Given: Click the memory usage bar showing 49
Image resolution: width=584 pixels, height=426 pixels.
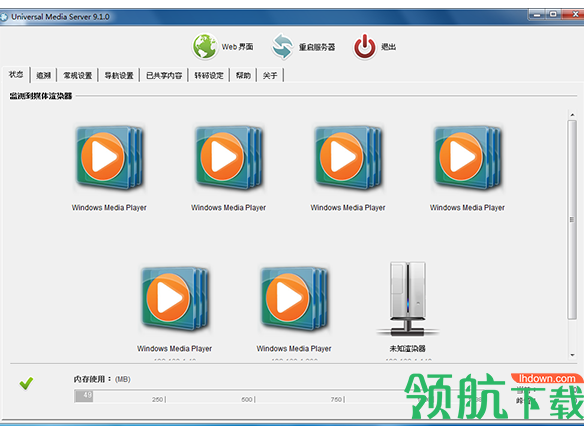Looking at the screenshot, I should (x=84, y=396).
